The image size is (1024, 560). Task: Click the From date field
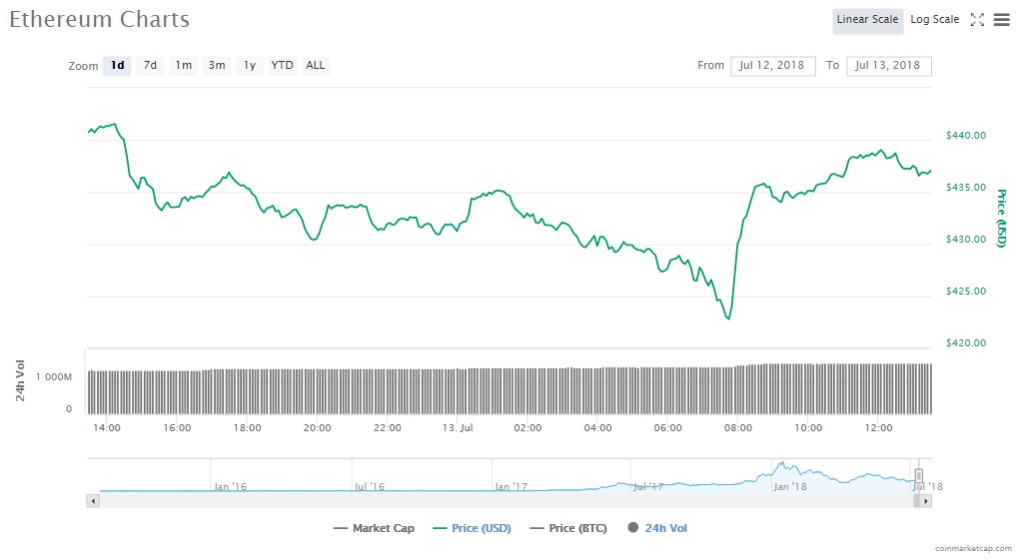[x=773, y=66]
